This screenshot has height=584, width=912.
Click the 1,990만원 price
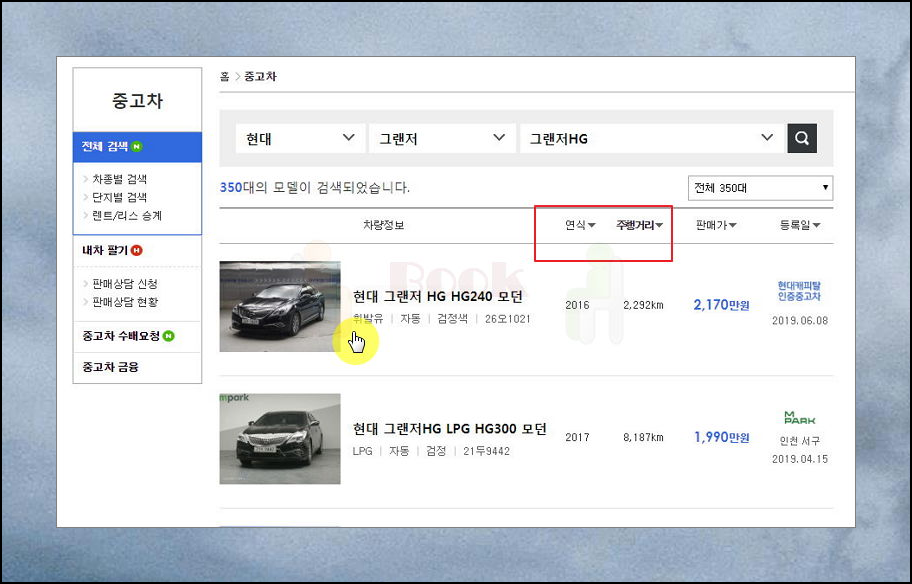pyautogui.click(x=721, y=437)
